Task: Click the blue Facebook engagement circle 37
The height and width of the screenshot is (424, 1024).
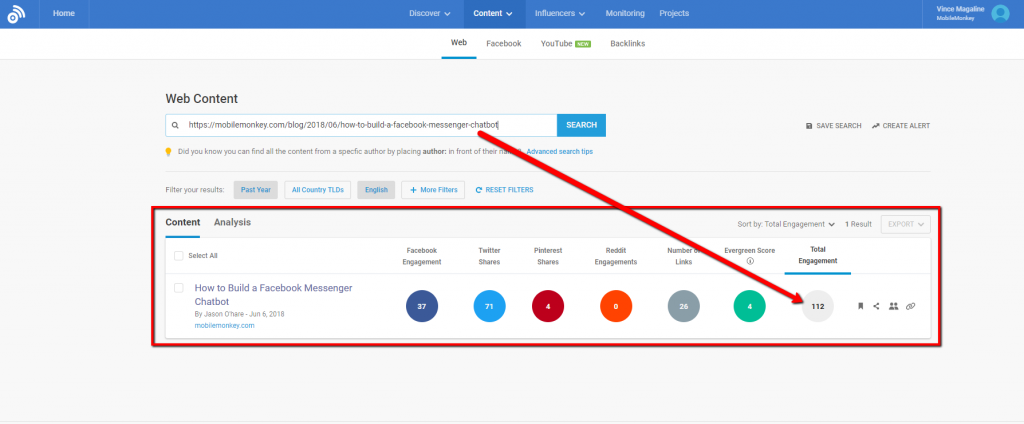Action: [x=422, y=306]
